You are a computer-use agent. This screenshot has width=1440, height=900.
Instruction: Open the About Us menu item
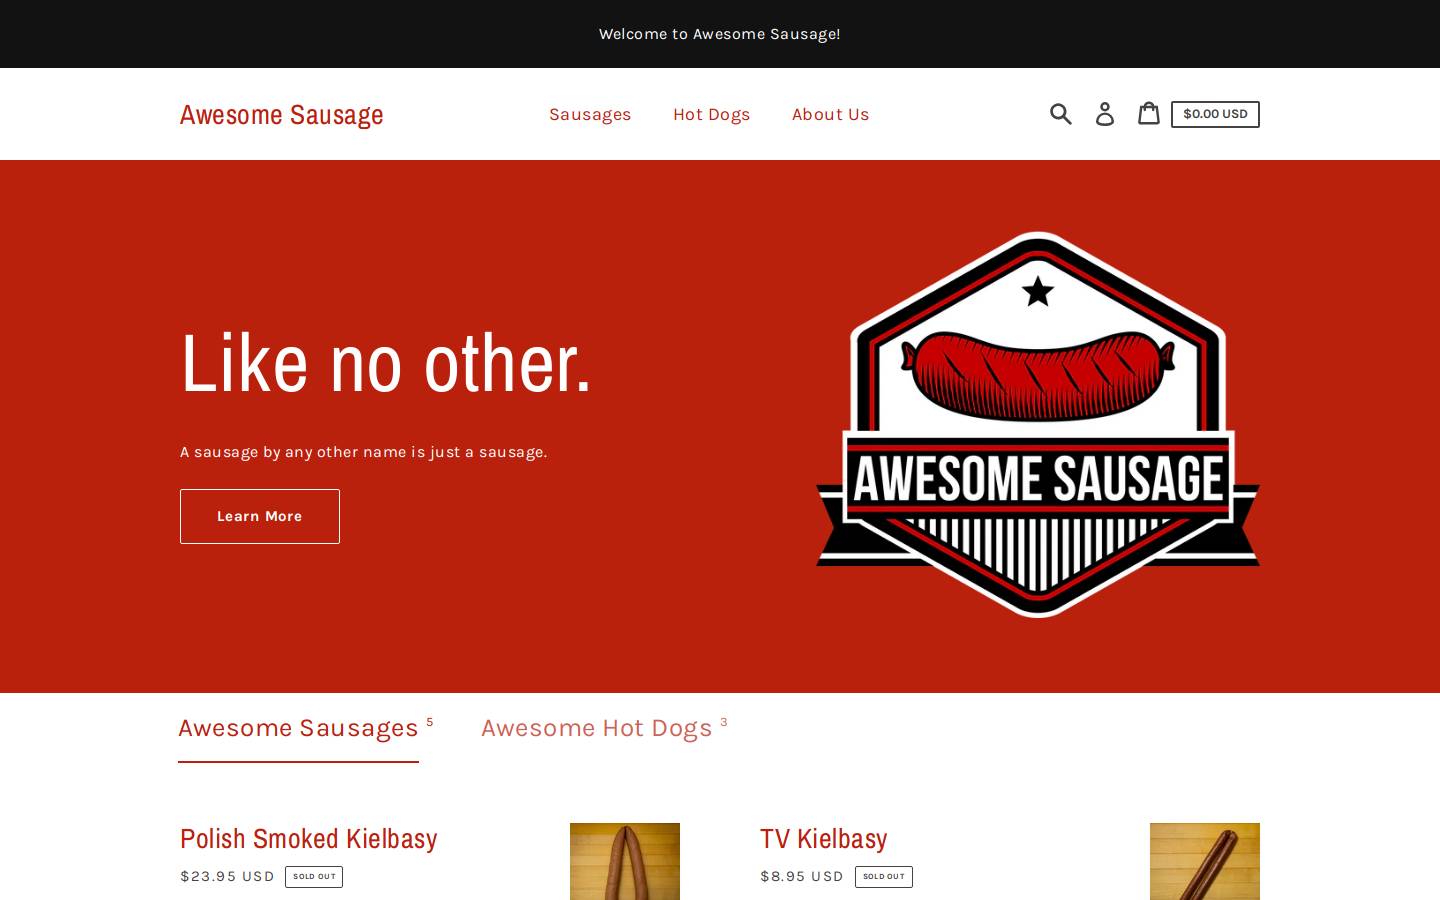tap(830, 114)
